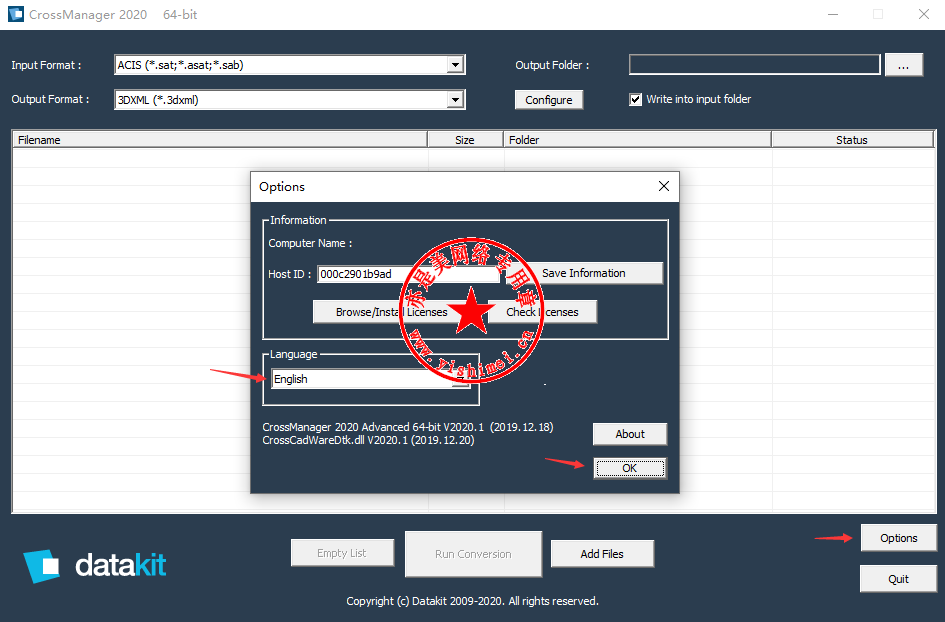945x622 pixels.
Task: Browse for output folder with ellipsis button
Action: click(x=903, y=65)
